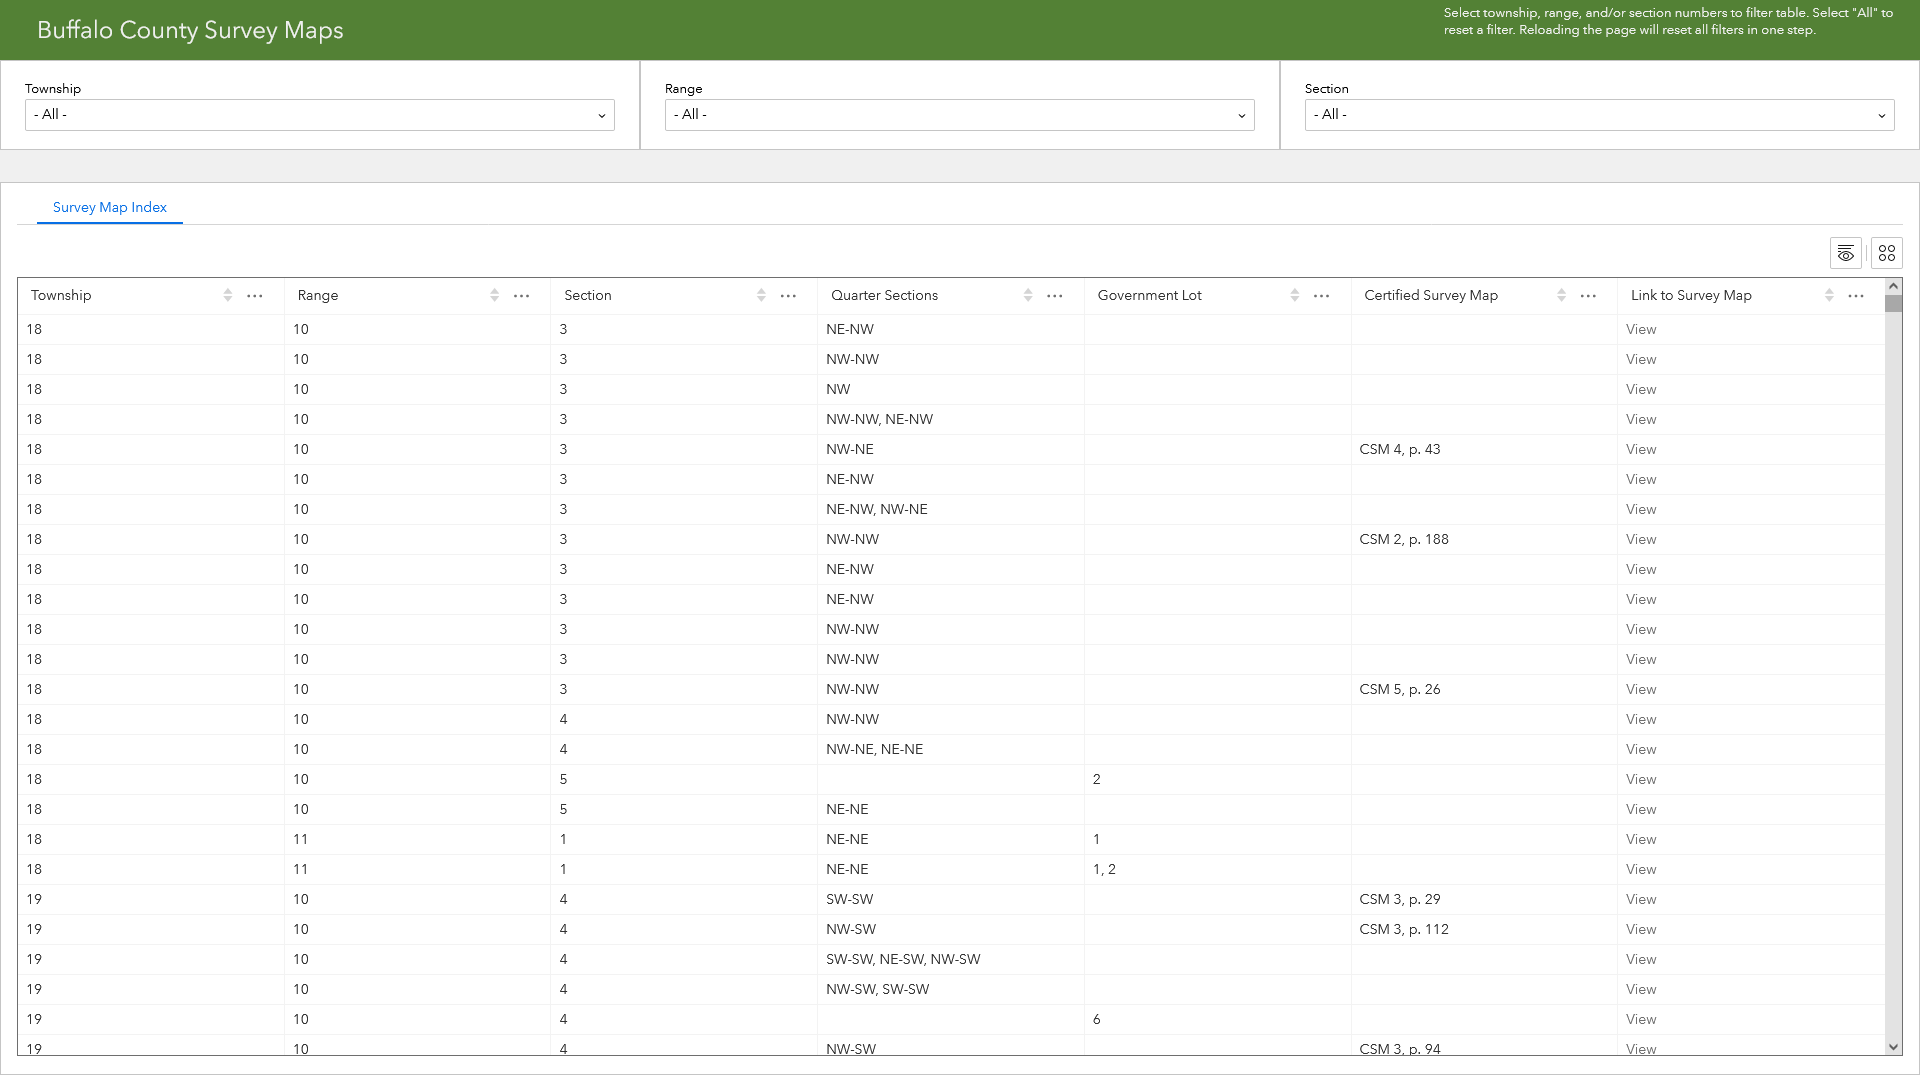Open the Section column options menu
1920x1075 pixels.
click(x=789, y=295)
